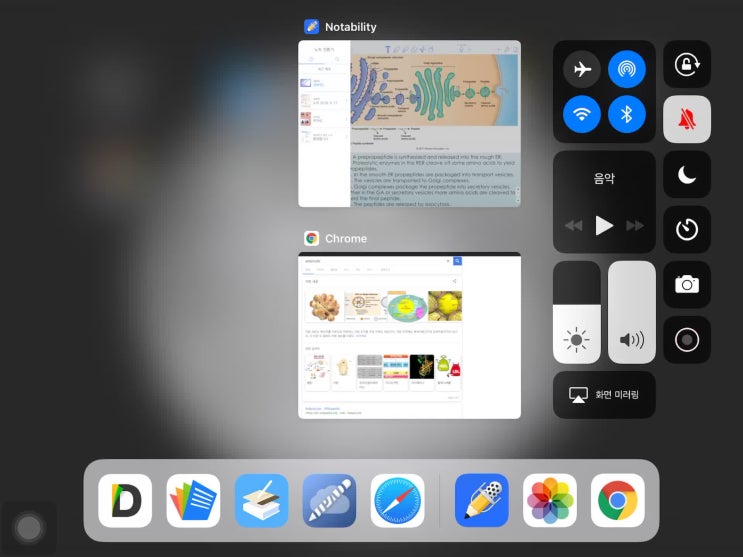The image size is (743, 557).
Task: Open Safari from the dock
Action: point(397,500)
